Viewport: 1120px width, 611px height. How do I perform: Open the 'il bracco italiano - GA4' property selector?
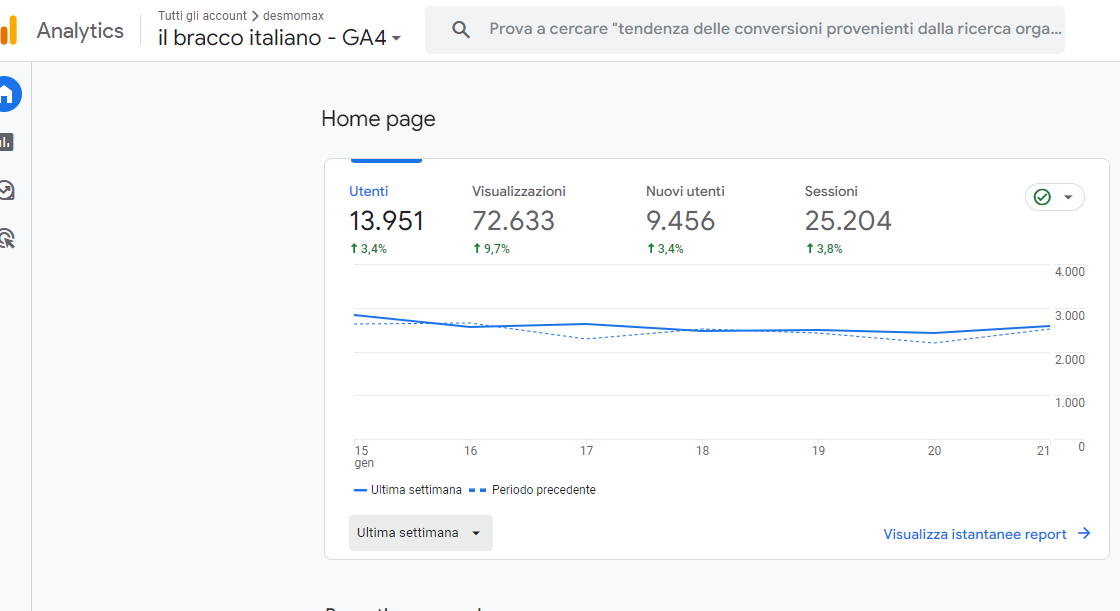[280, 38]
